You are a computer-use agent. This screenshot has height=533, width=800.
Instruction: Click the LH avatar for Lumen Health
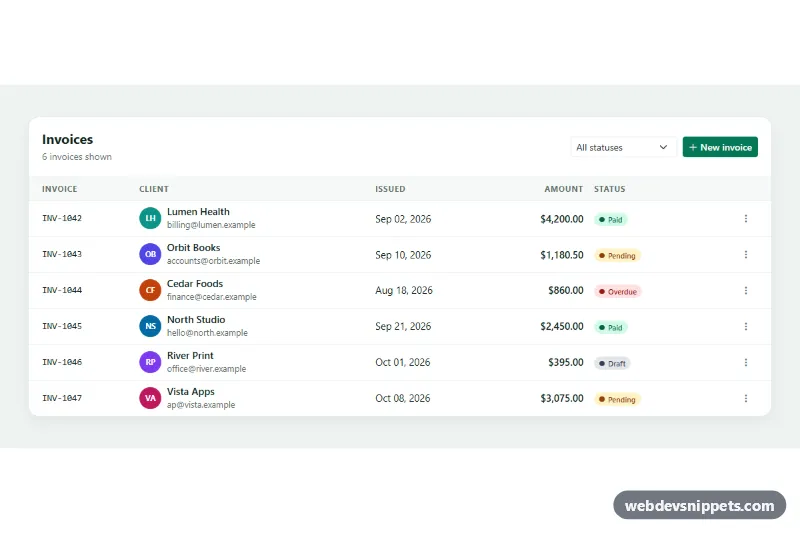coord(150,218)
